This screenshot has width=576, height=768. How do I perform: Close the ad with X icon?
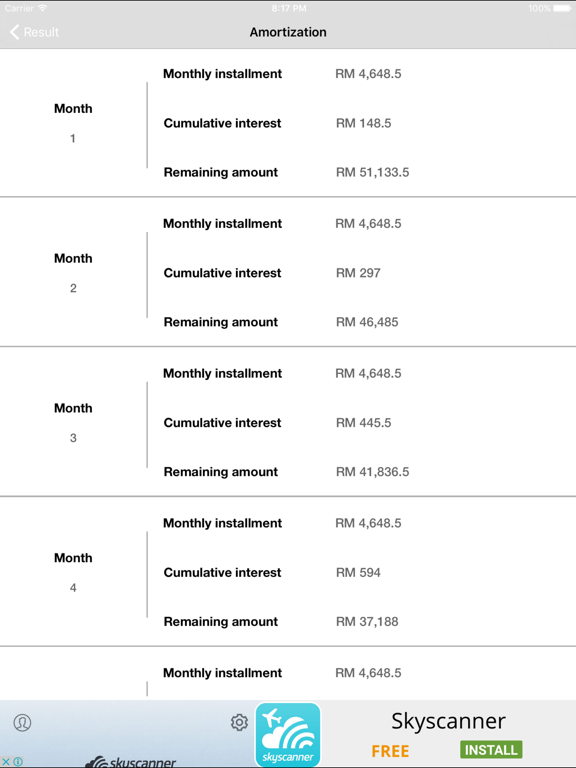pyautogui.click(x=6, y=761)
